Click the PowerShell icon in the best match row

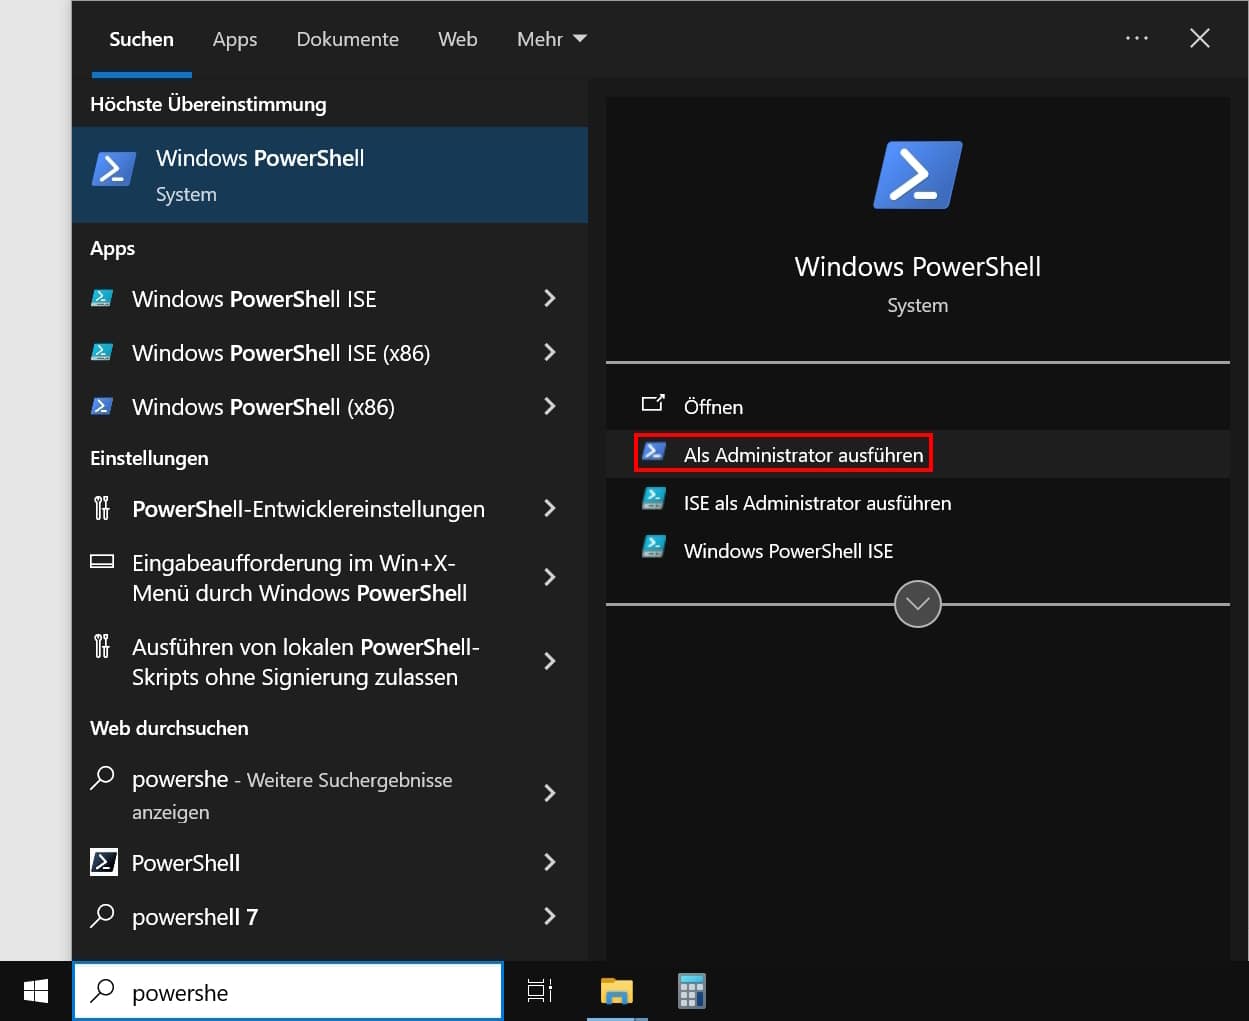(114, 169)
